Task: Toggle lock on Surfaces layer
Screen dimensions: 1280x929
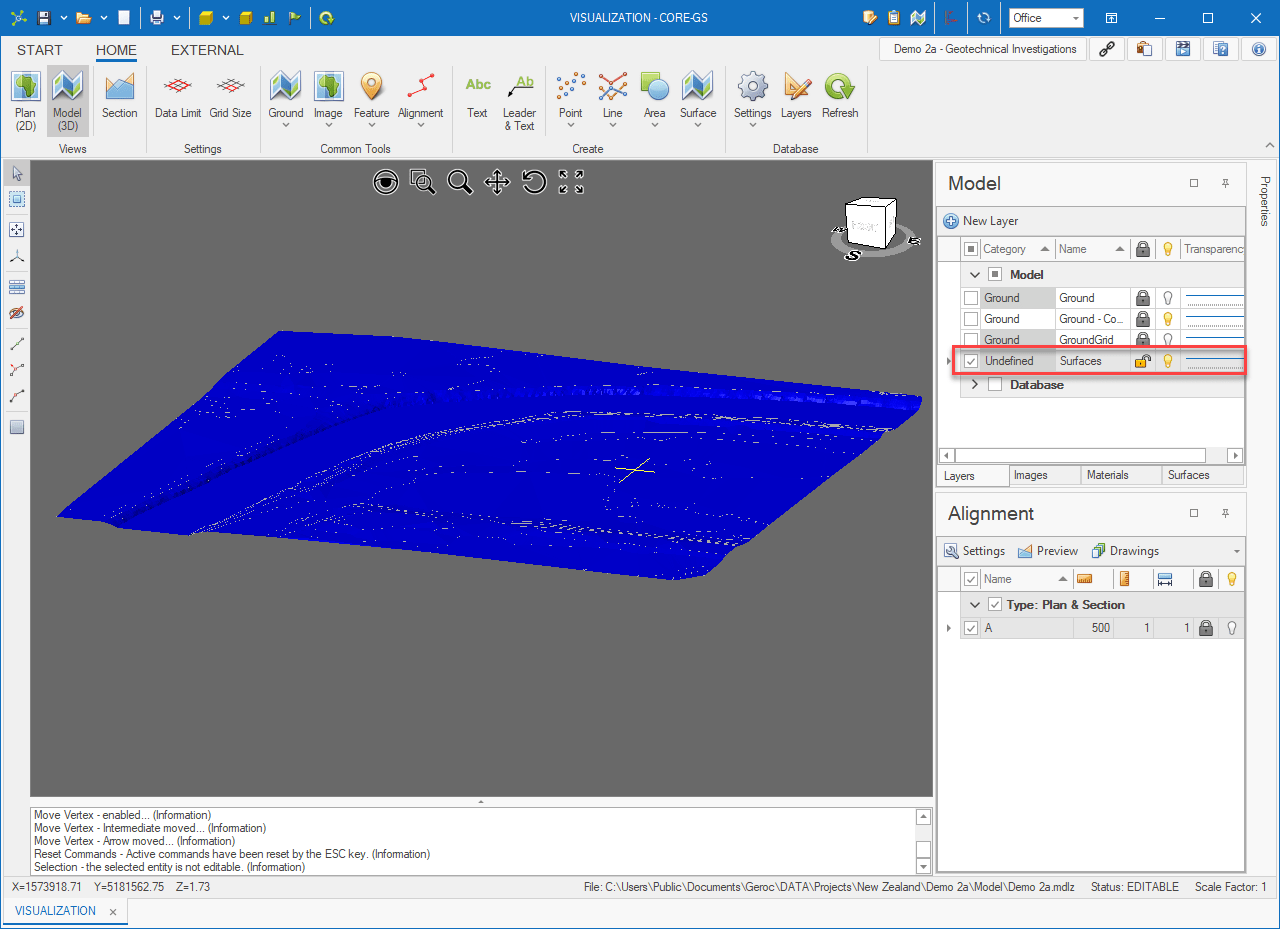Action: (1142, 361)
